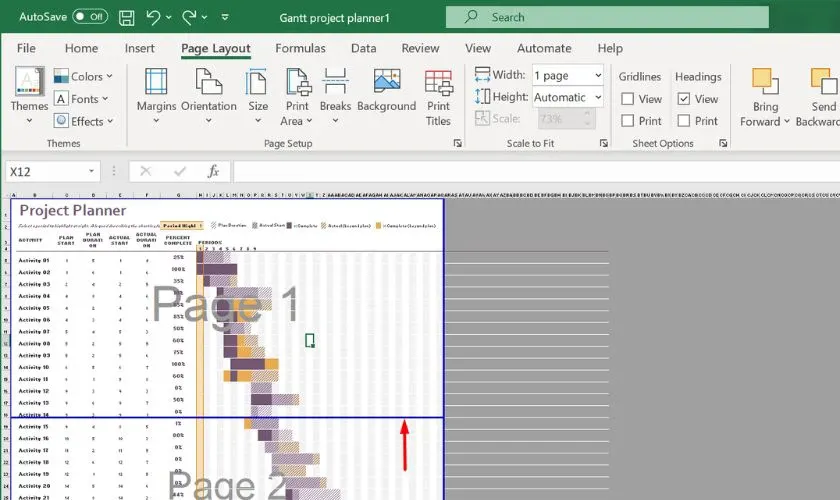Open the Margins options
The height and width of the screenshot is (500, 840).
pos(156,96)
